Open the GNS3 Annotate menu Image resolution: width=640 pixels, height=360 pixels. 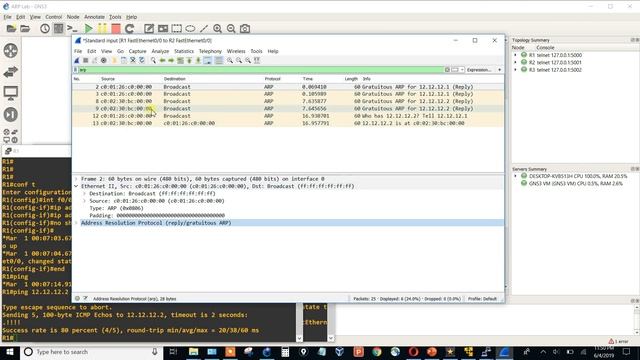click(94, 17)
